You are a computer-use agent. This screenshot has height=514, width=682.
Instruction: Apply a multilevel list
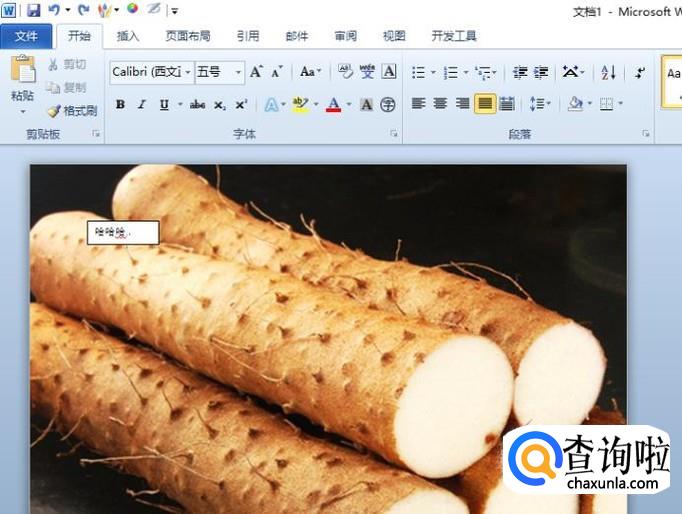click(x=483, y=72)
